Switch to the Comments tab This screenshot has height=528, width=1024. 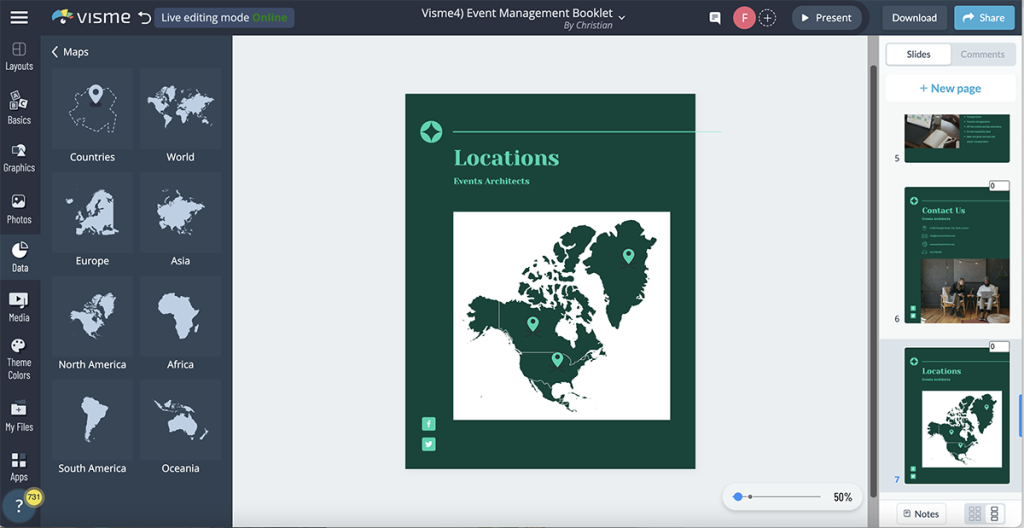982,54
